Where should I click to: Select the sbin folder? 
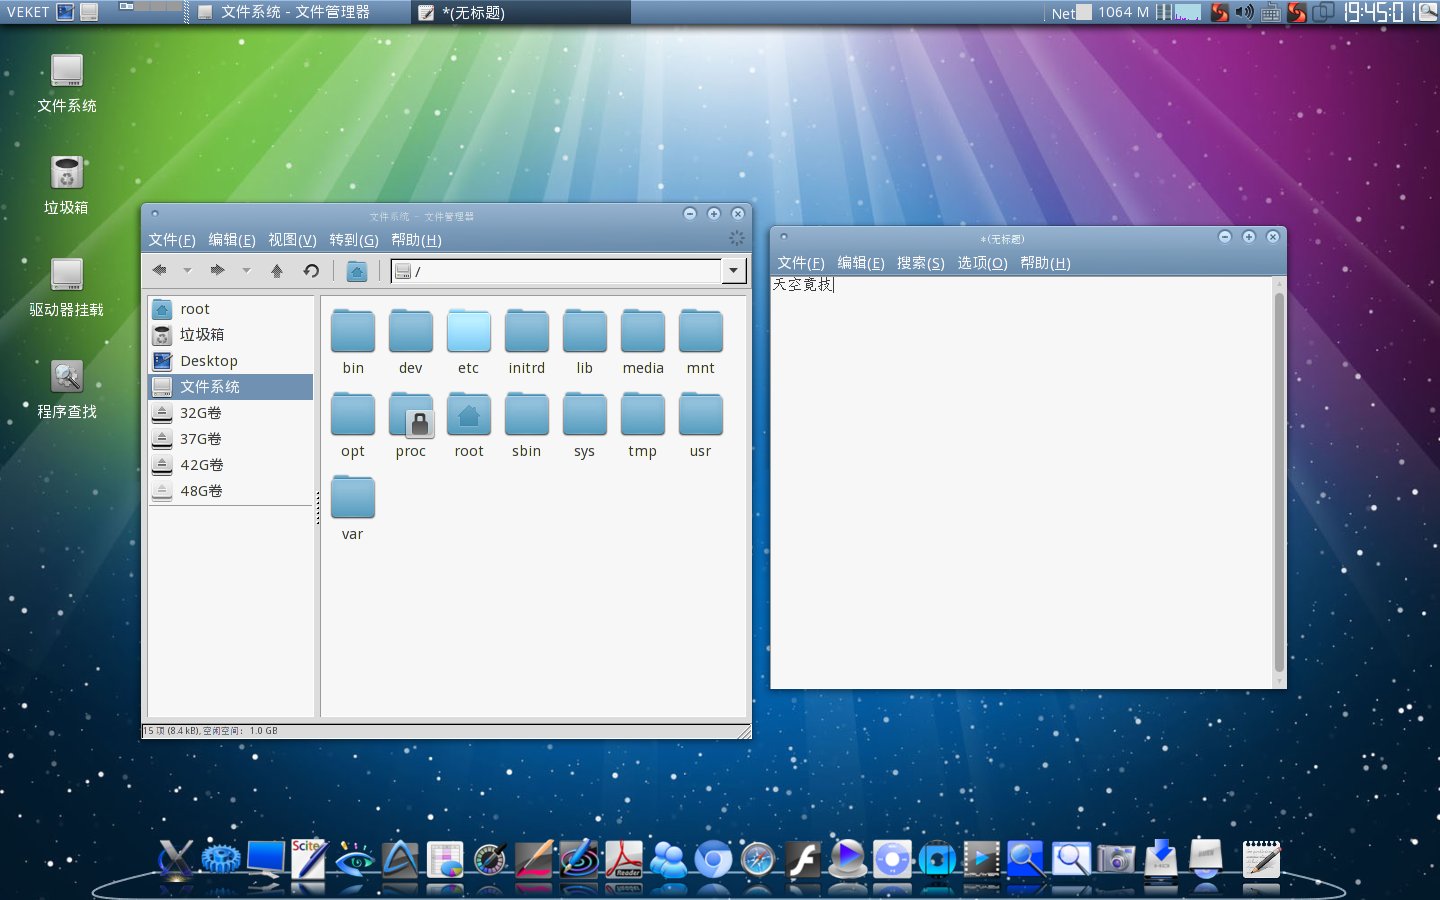527,425
